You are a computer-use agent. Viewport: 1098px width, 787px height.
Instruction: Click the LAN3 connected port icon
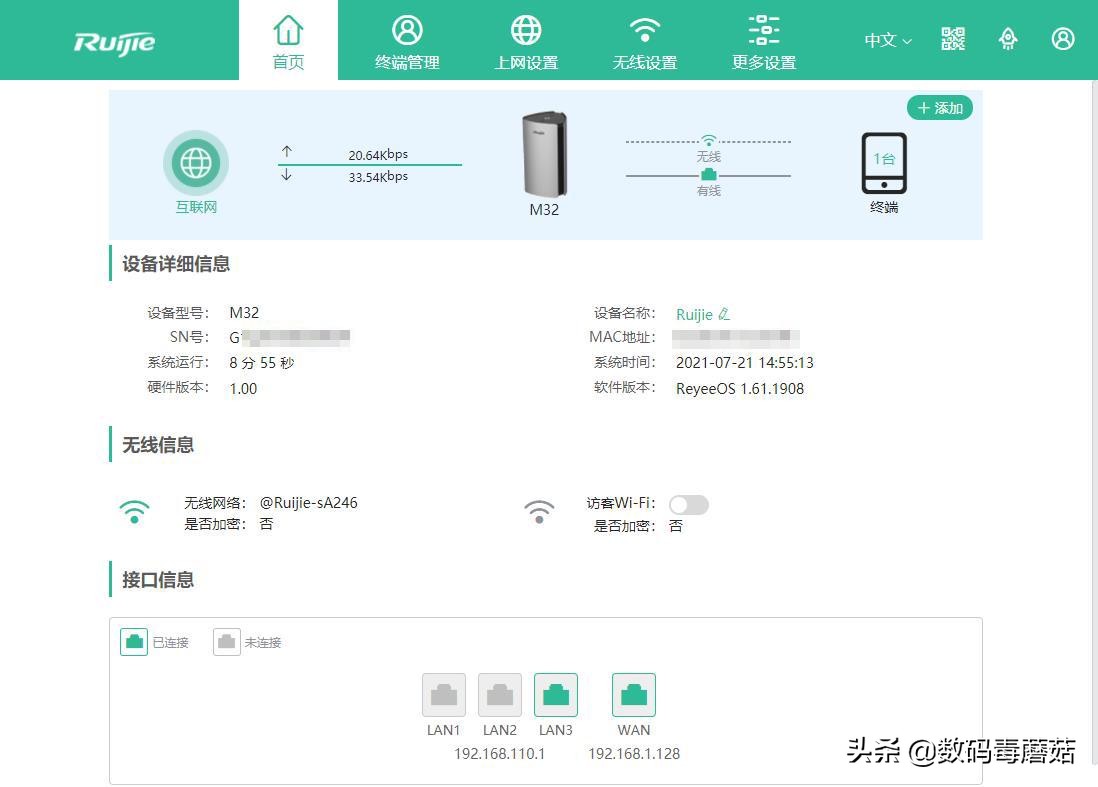click(556, 693)
